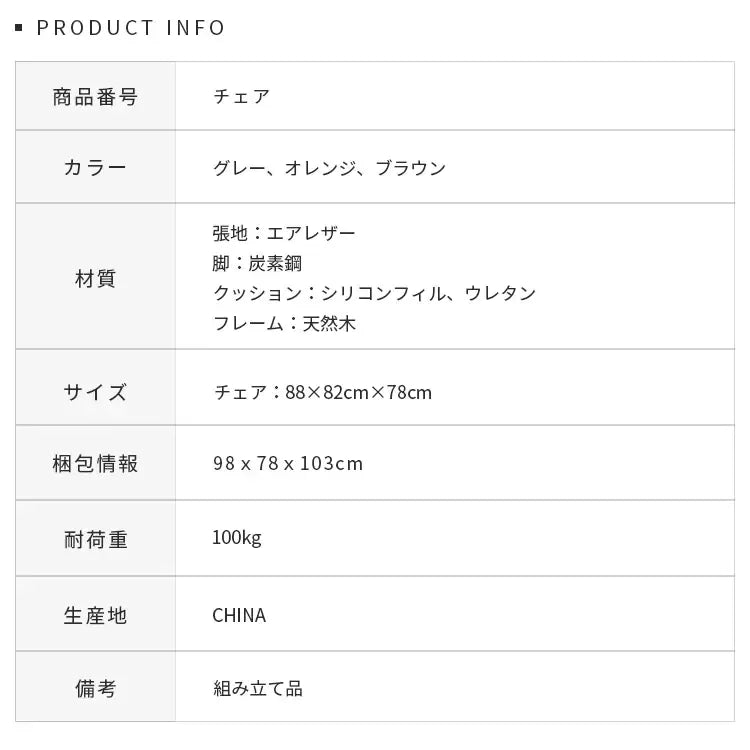The width and height of the screenshot is (750, 750).
Task: Click the square bullet before PRODUCT INFO
Action: (20, 28)
